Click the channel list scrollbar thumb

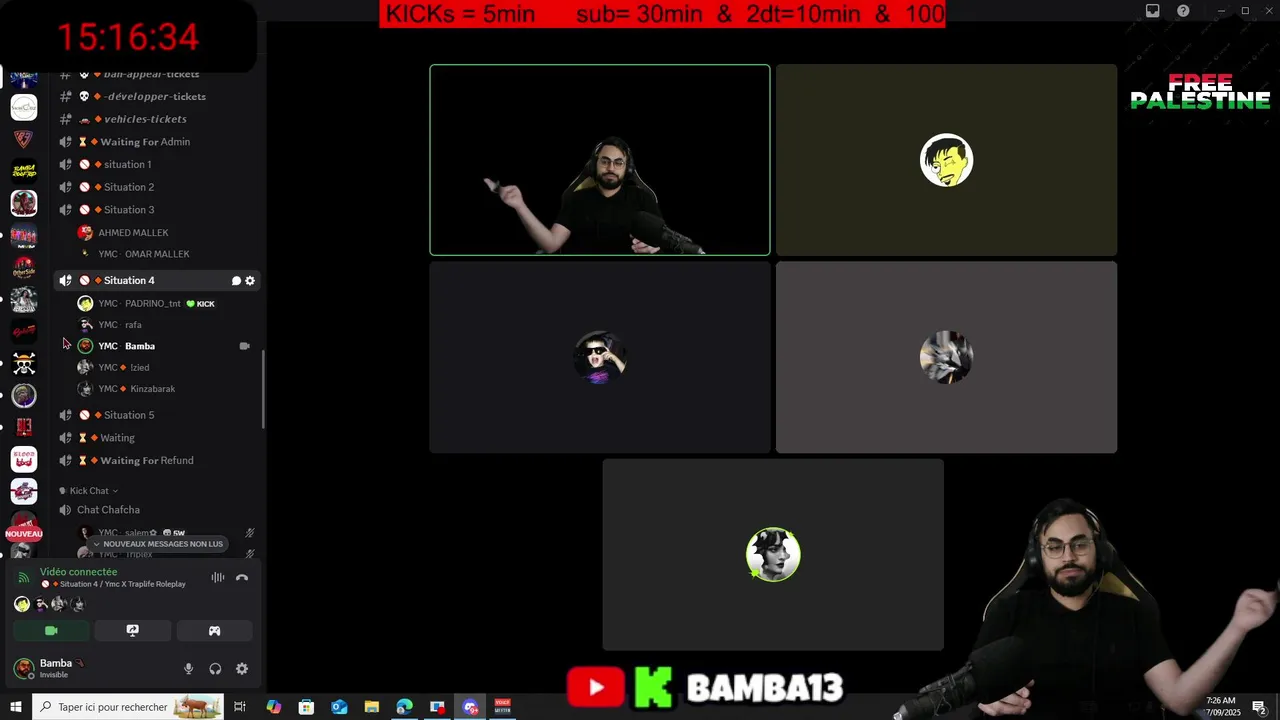point(264,390)
